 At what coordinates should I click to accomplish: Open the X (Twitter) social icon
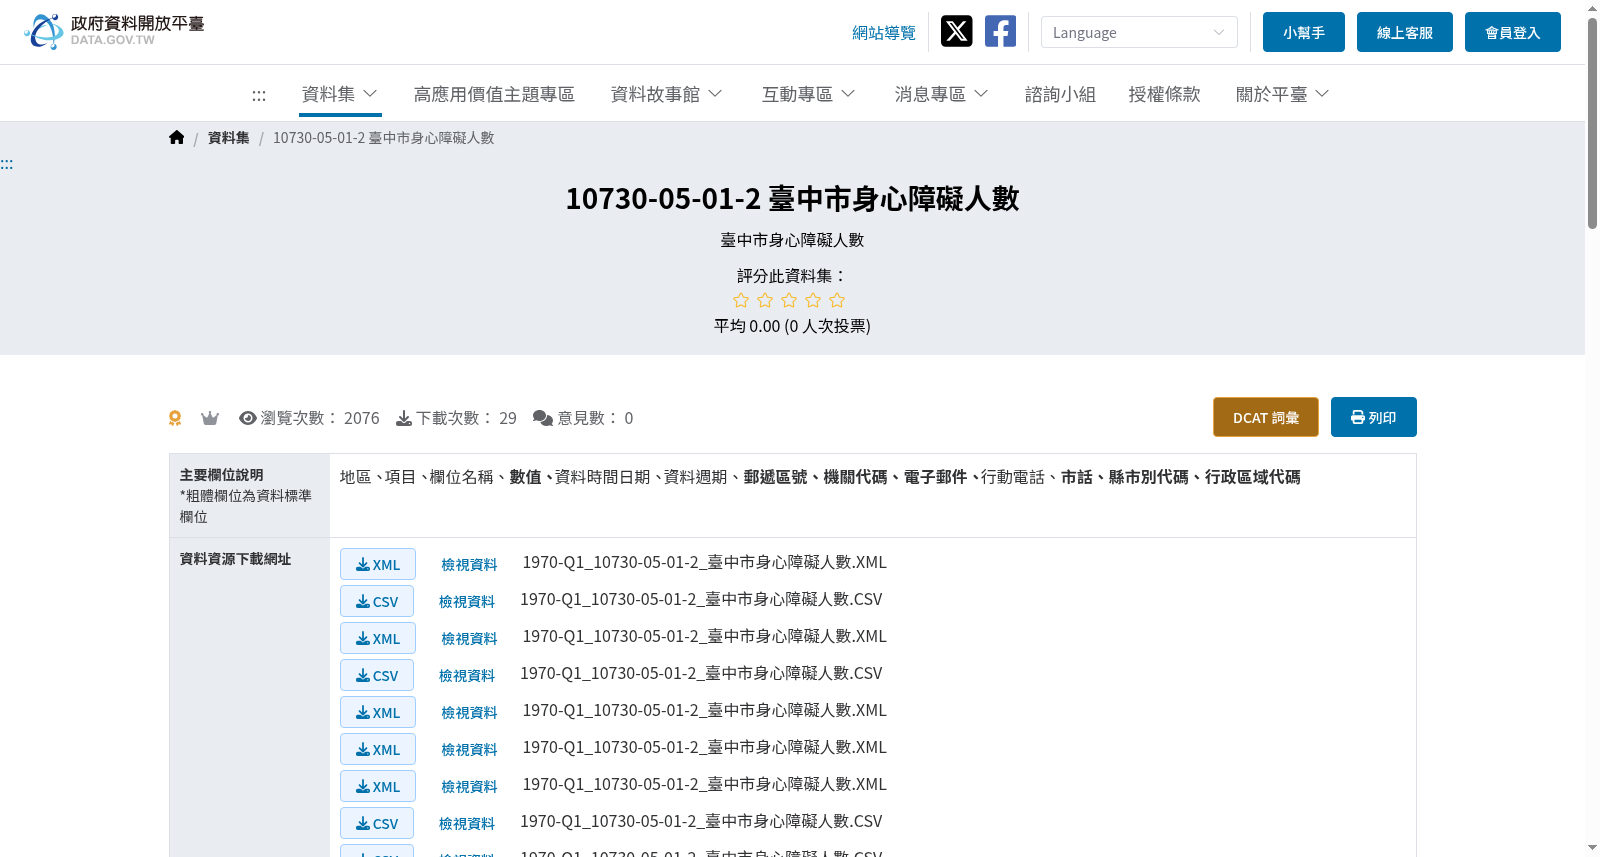956,31
